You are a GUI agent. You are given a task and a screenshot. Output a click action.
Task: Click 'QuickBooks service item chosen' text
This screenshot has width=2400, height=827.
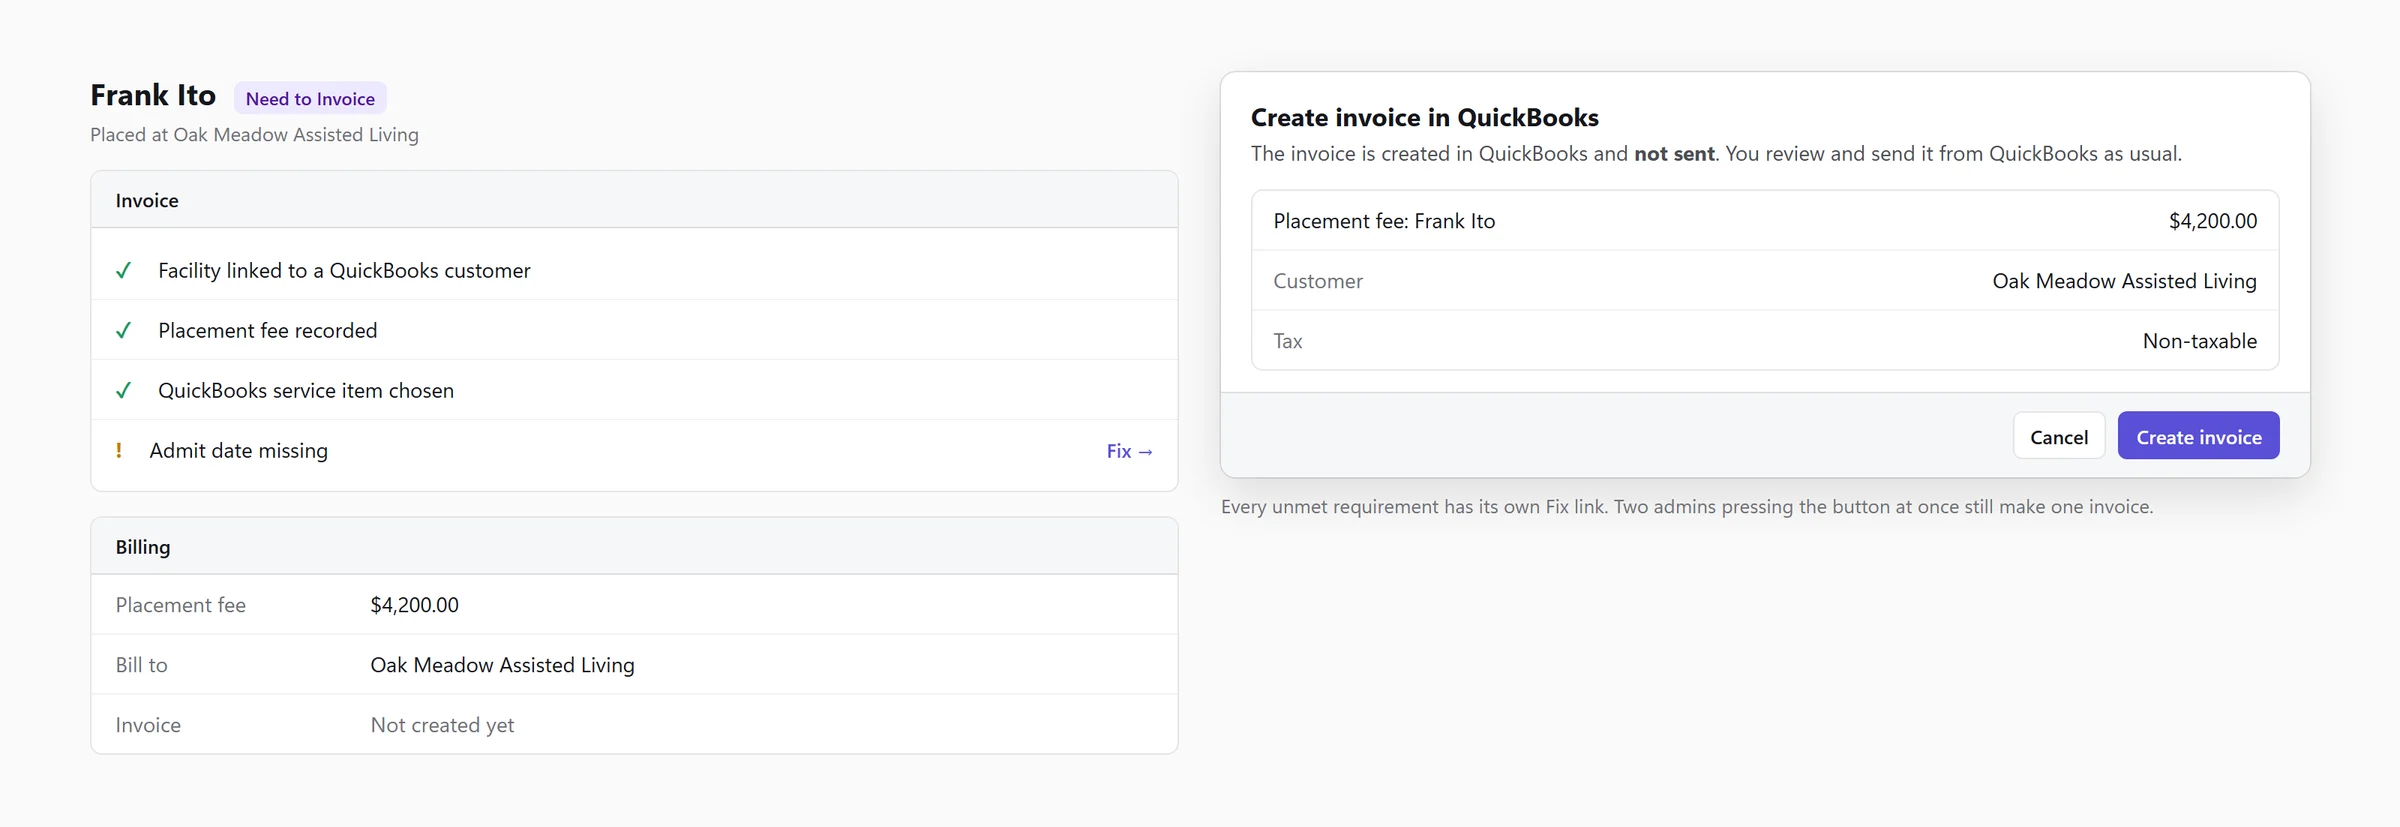[306, 390]
